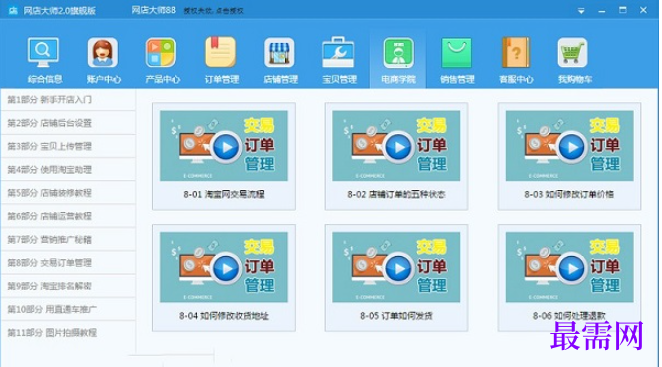The height and width of the screenshot is (367, 662).
Task: Click the 8-03 如何修改订单价格 title
Action: (569, 195)
